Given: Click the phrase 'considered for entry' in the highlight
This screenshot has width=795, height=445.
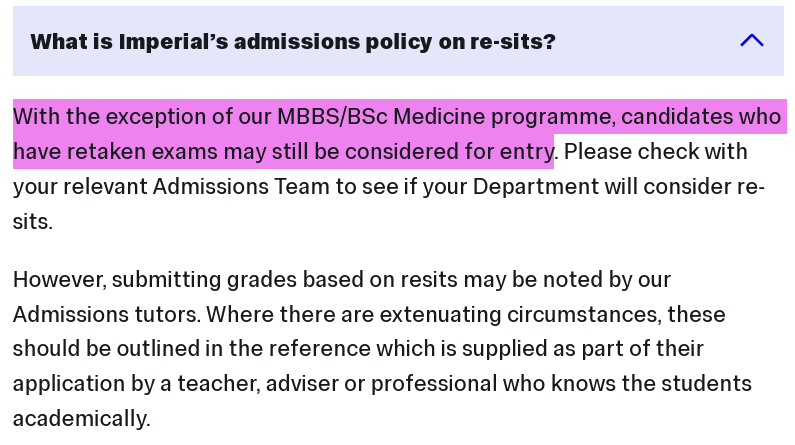Looking at the screenshot, I should (x=449, y=152).
